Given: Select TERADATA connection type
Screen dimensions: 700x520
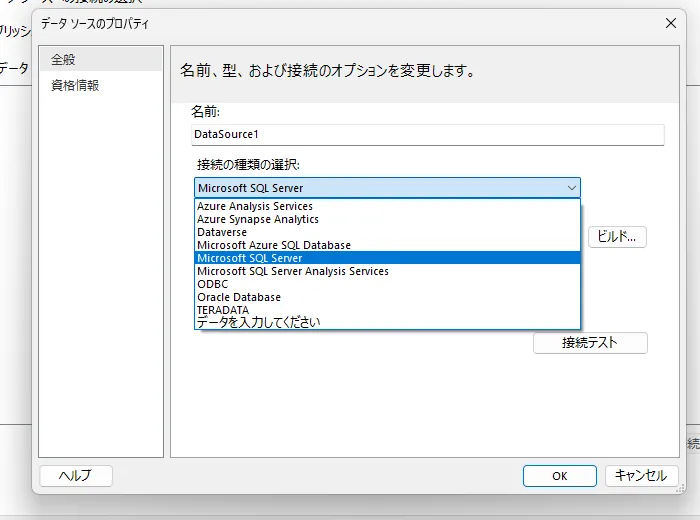Looking at the screenshot, I should (388, 310).
